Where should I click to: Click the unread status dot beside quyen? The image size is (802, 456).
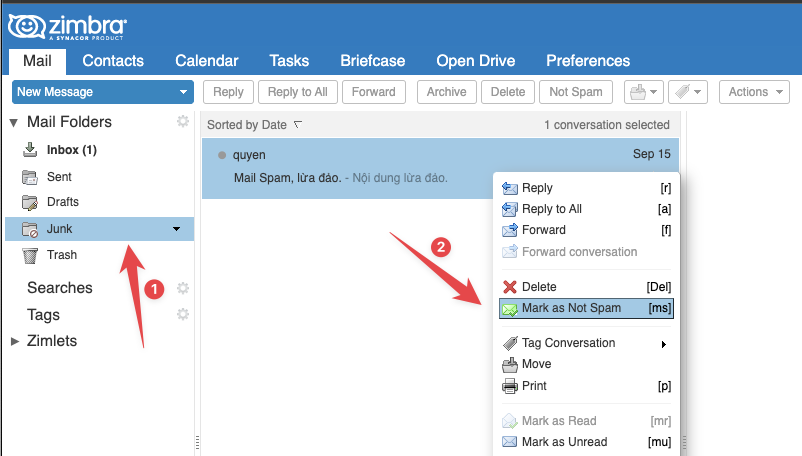(x=221, y=155)
